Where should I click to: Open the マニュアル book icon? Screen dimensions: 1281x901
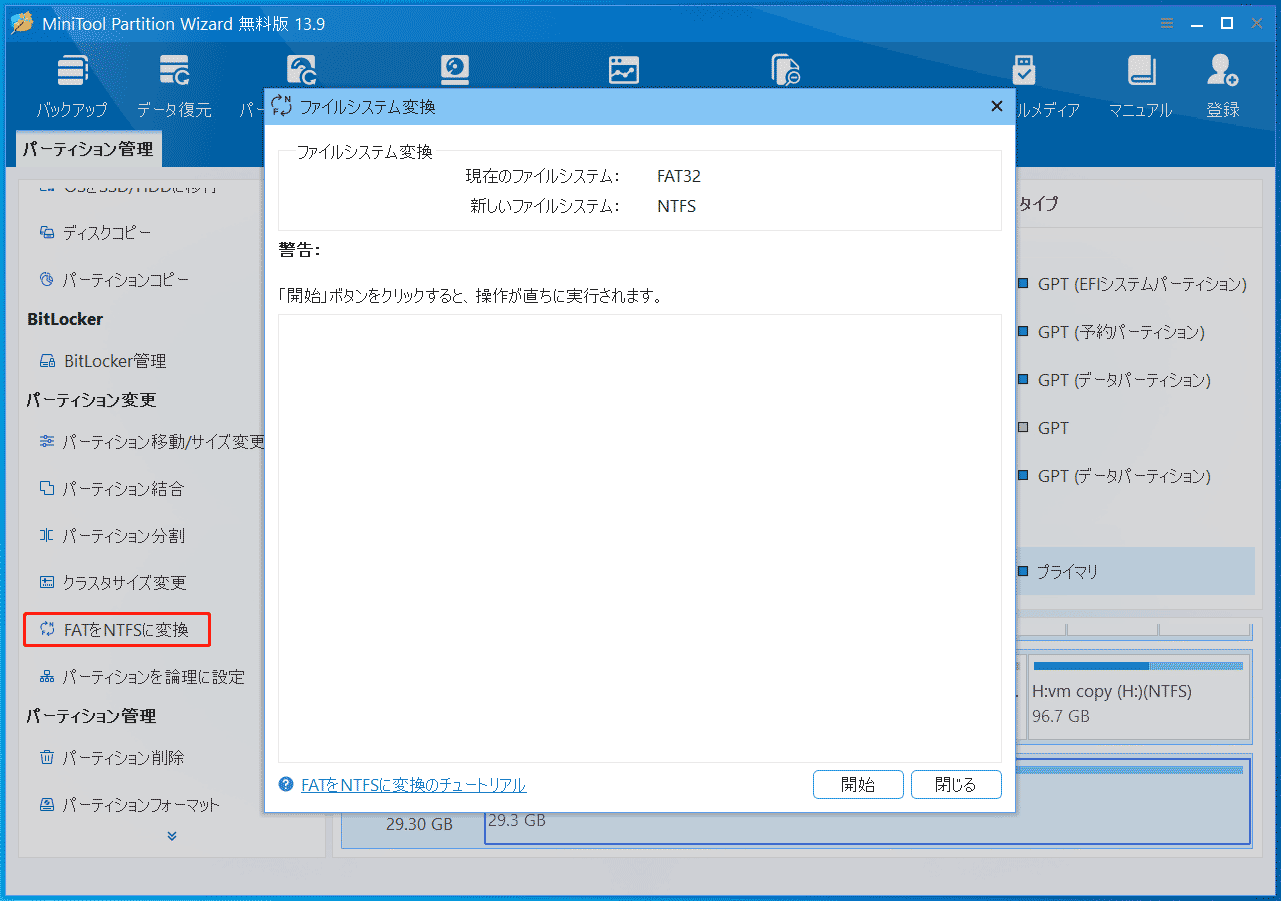click(1140, 86)
